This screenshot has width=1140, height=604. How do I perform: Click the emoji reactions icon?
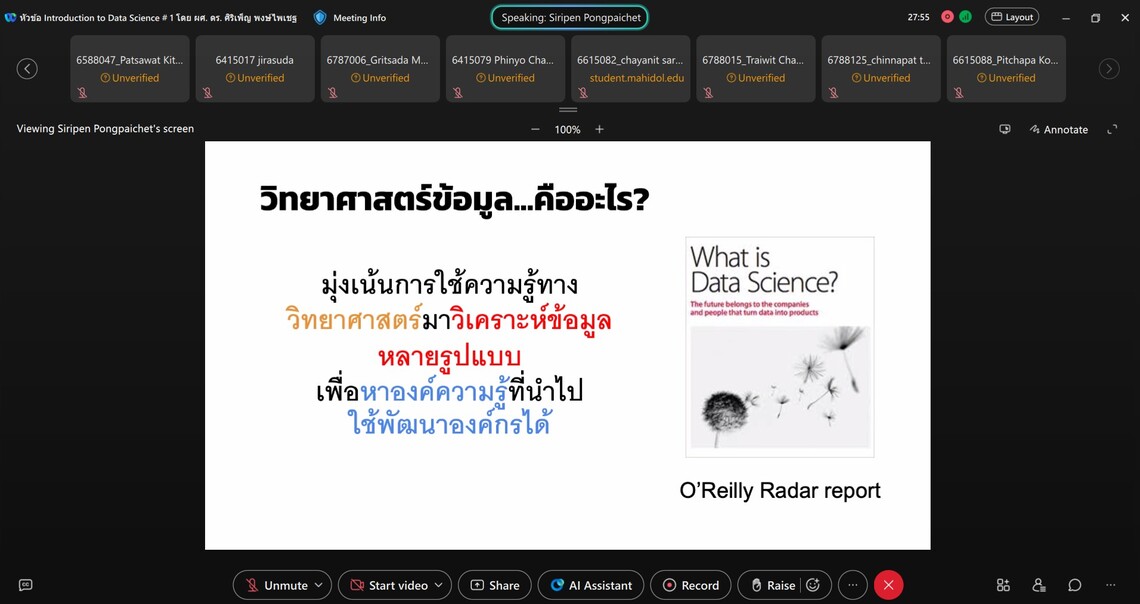(x=813, y=585)
